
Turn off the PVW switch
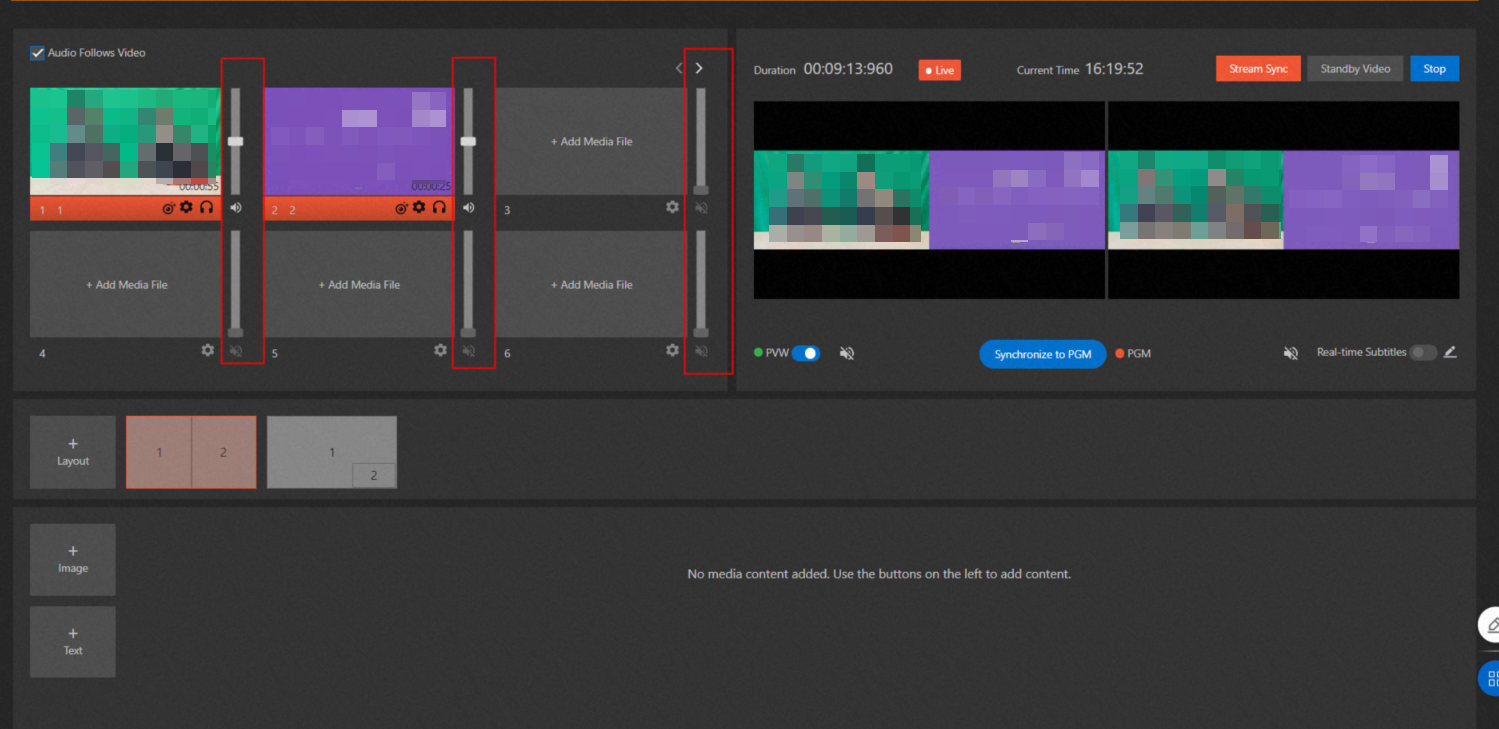click(806, 353)
